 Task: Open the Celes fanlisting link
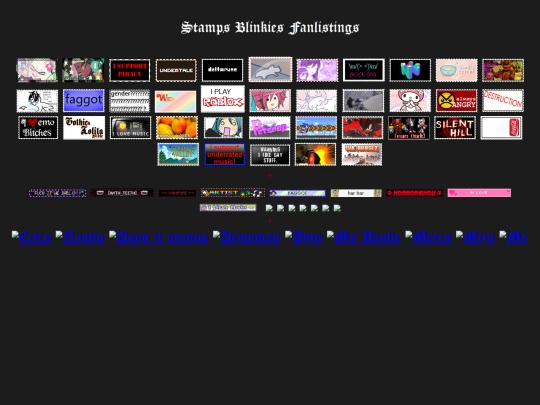(31, 238)
